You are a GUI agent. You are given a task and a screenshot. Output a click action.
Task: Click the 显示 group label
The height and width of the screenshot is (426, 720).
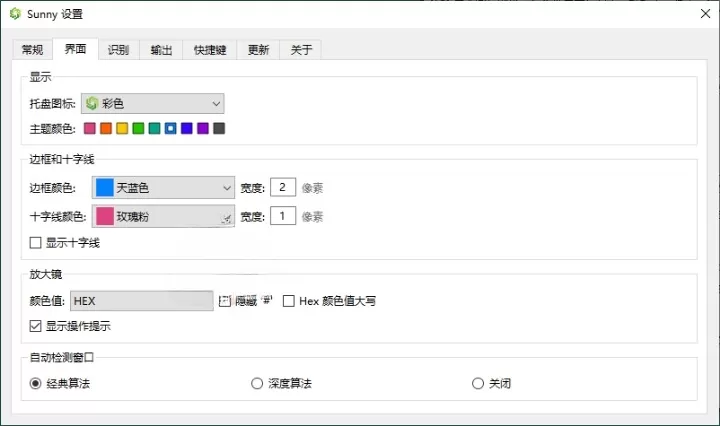[x=40, y=77]
